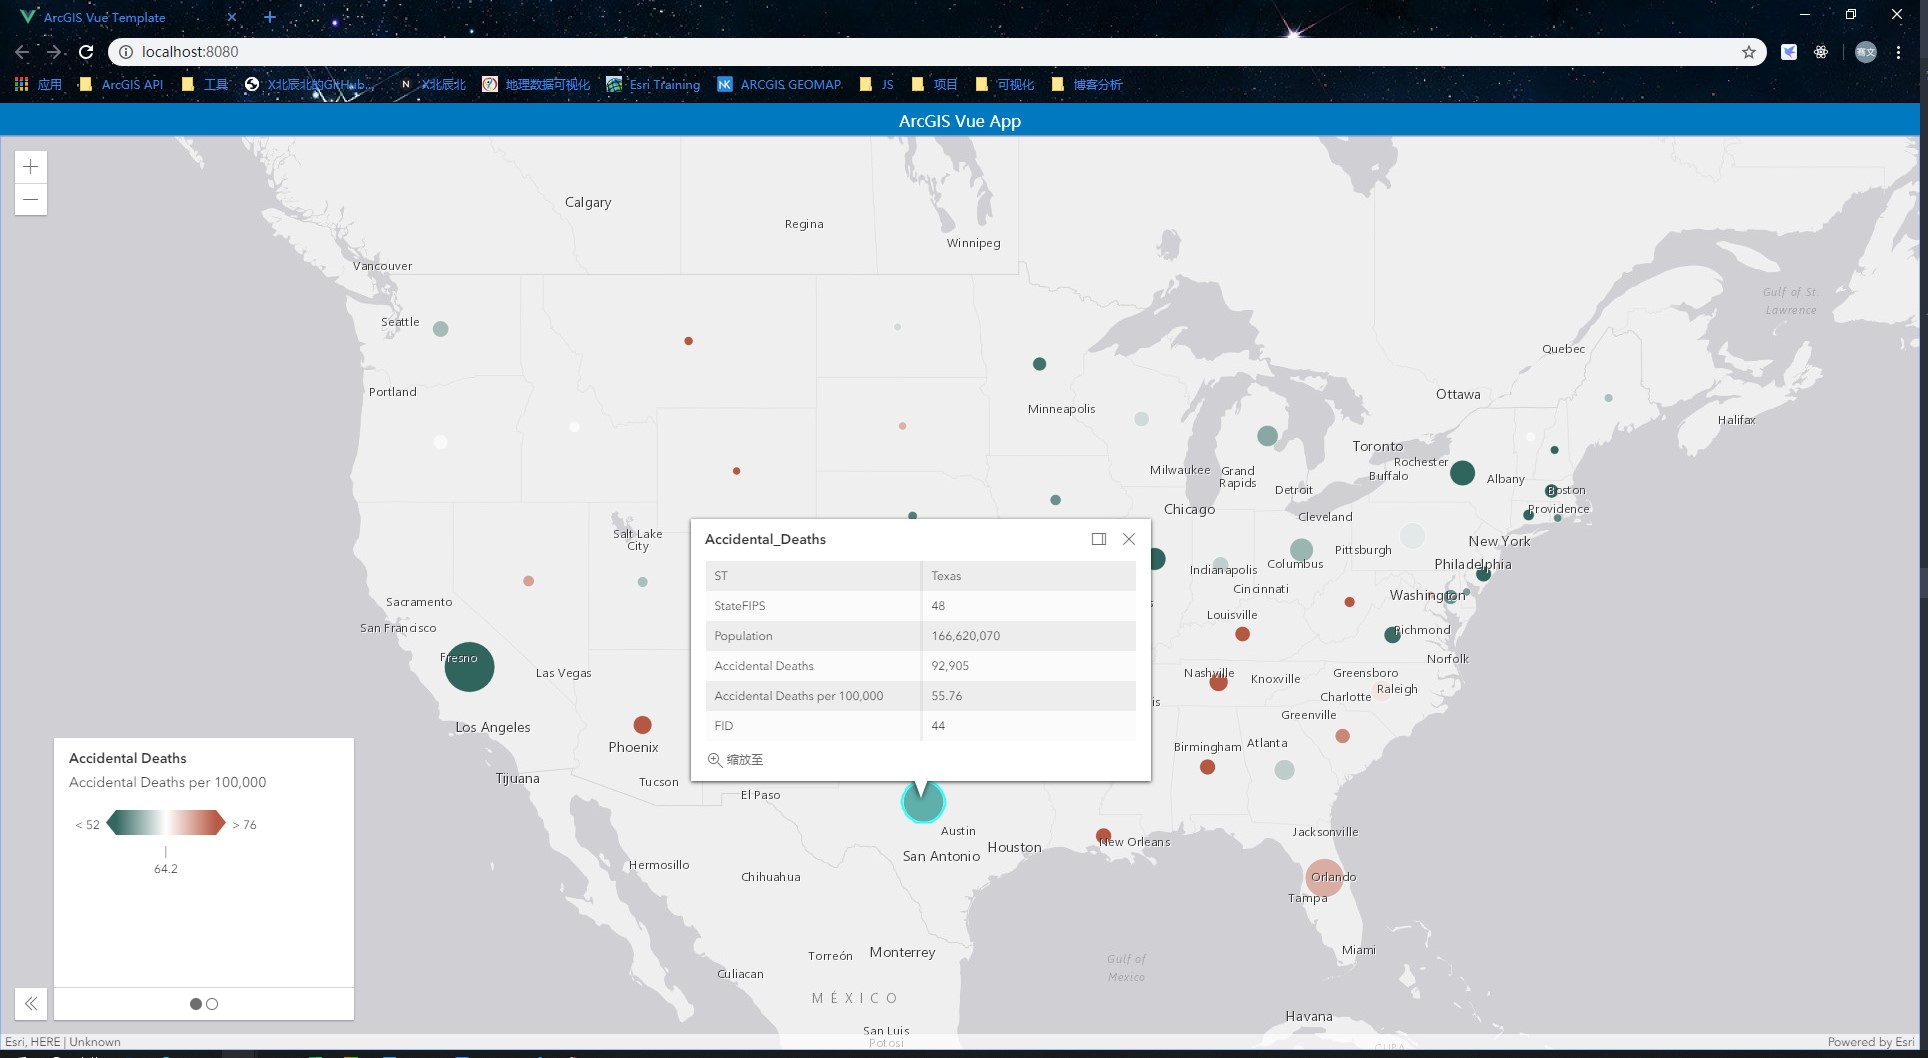This screenshot has width=1928, height=1058.
Task: Click the 92,905 accidental deaths value
Action: pyautogui.click(x=950, y=666)
